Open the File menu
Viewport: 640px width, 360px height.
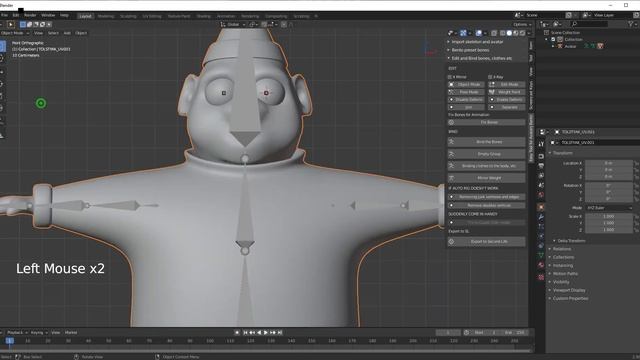(x=4, y=15)
